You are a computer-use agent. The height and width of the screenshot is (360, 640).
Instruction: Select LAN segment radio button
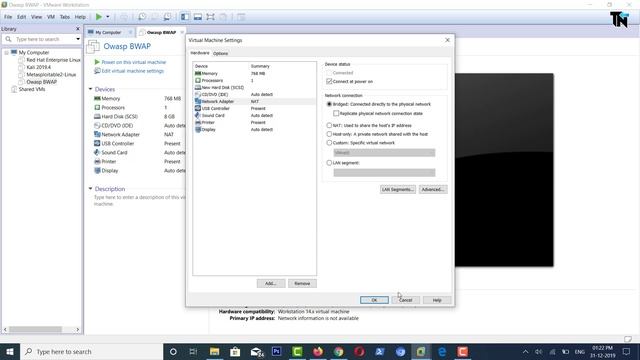pos(329,162)
